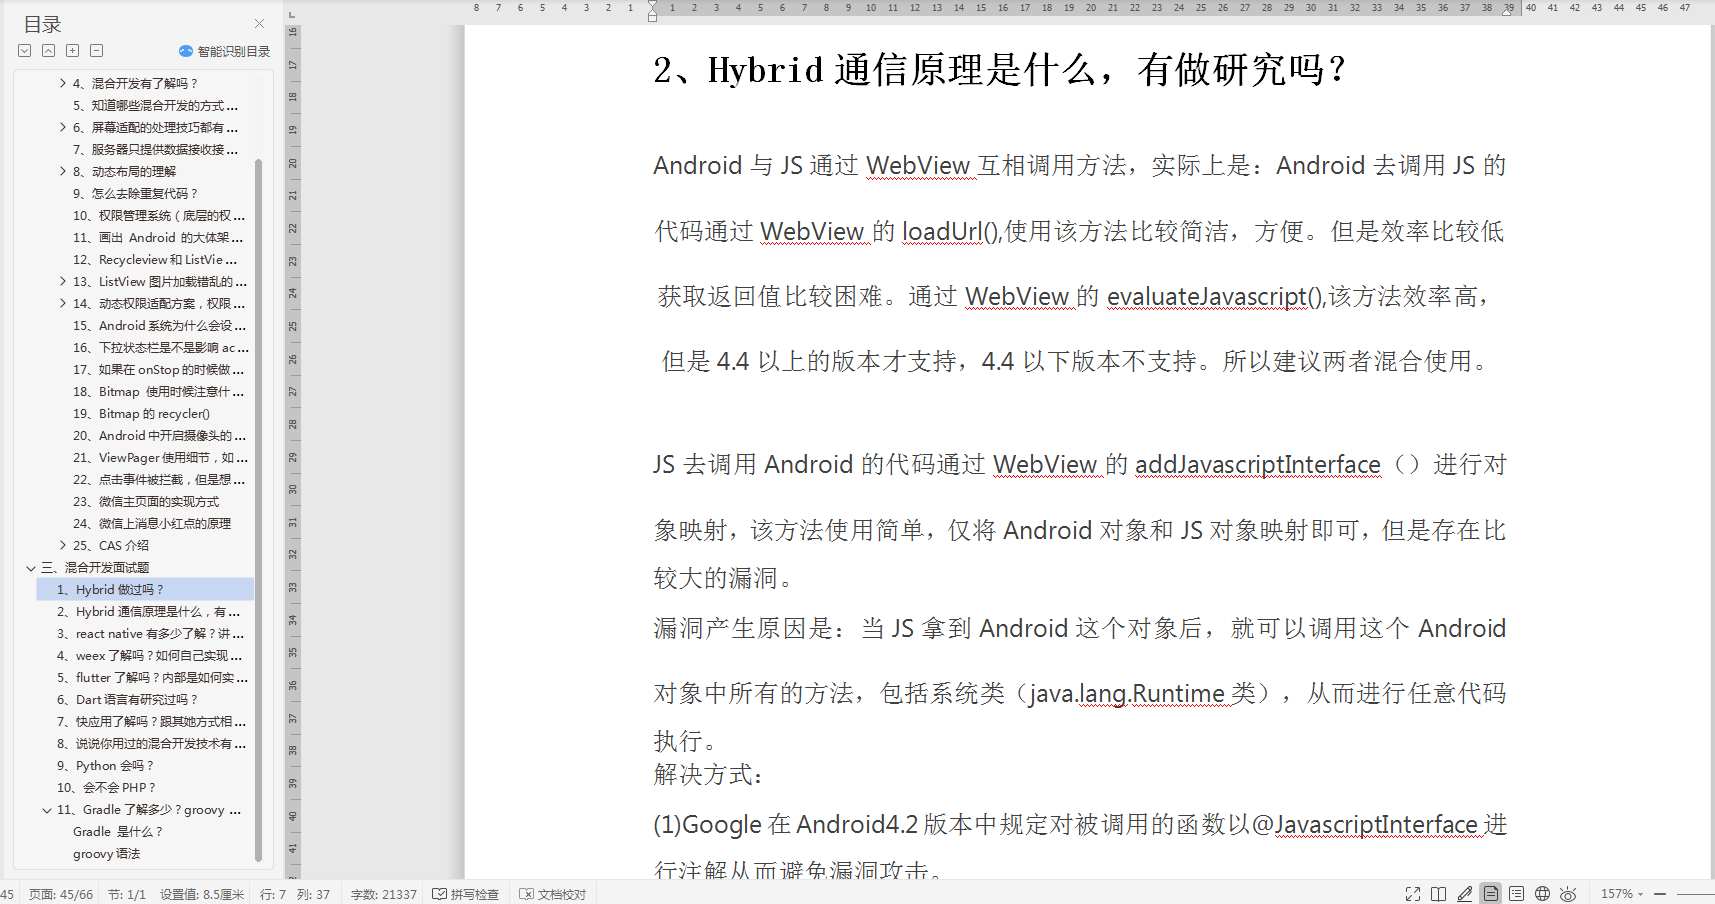Viewport: 1715px width, 904px height.
Task: Click 智能识别目录 smart outline button
Action: point(224,51)
